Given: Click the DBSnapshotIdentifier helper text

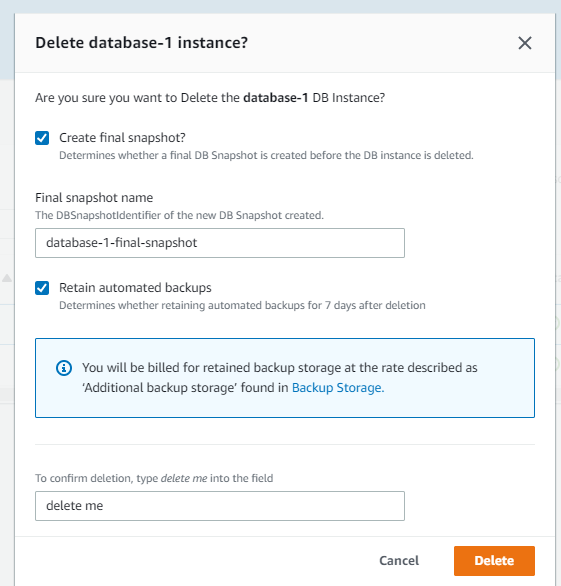Looking at the screenshot, I should pos(179,215).
